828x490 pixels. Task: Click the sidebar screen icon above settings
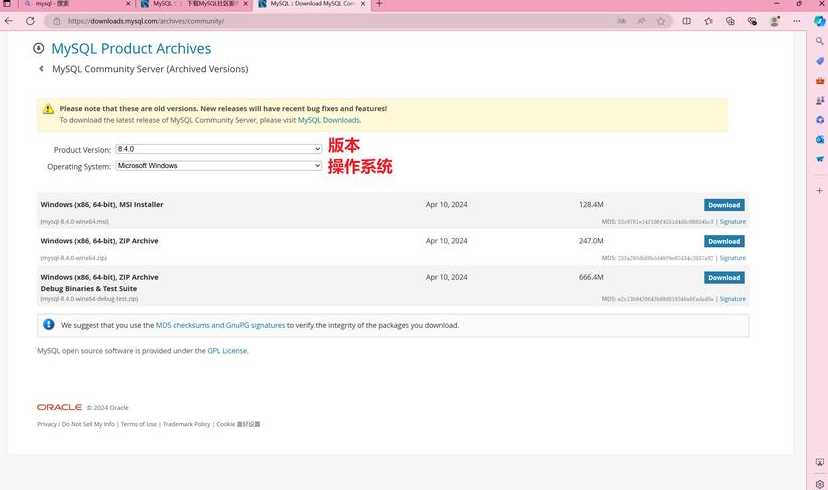tap(820, 463)
